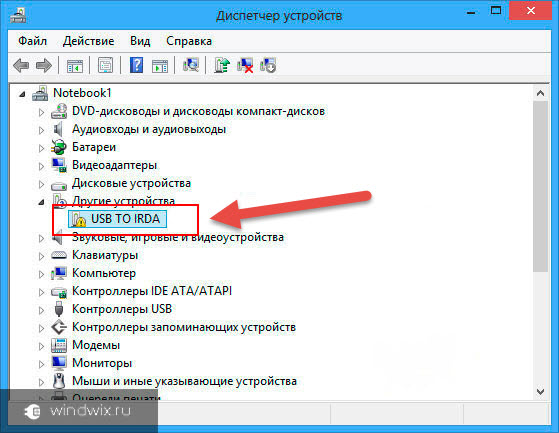Screen dimensions: 559x433
Task: Click the vertical scrollbar thumb
Action: [x=540, y=186]
